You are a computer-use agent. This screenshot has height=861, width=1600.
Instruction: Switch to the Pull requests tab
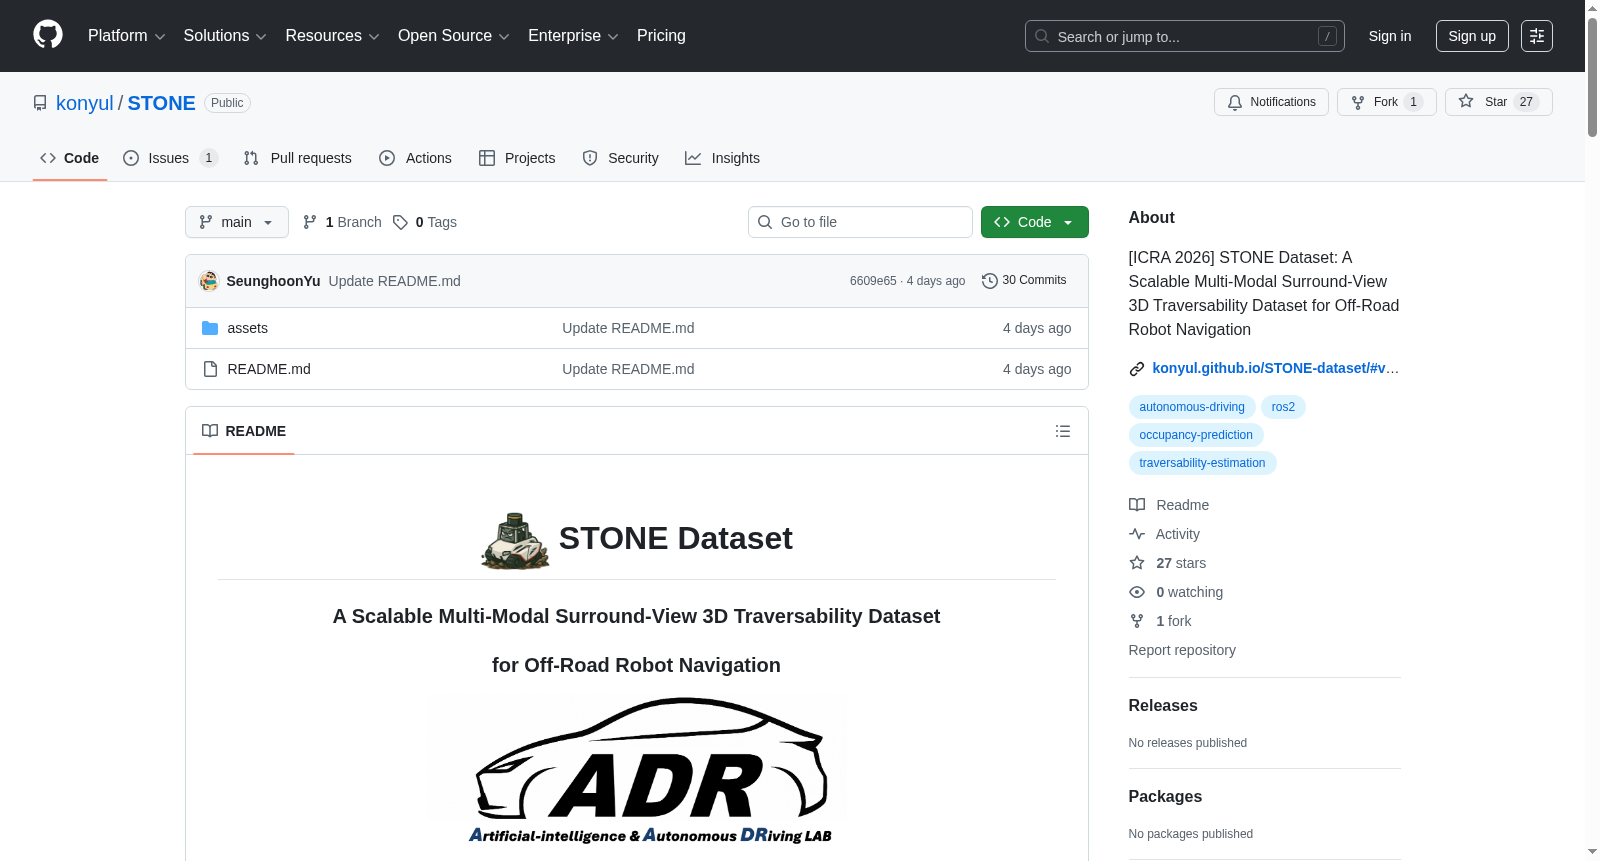pos(298,158)
